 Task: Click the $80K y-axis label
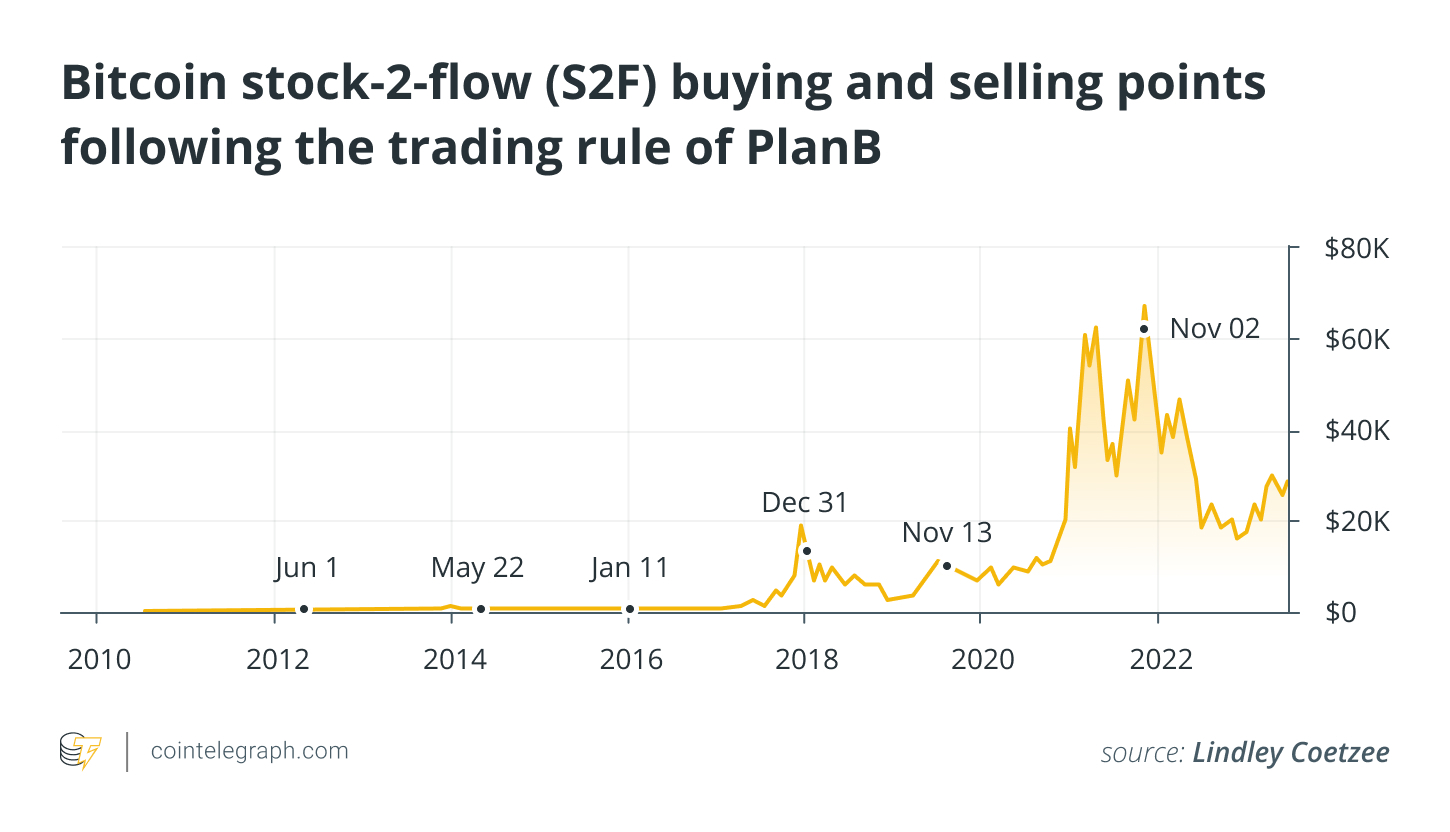1358,249
